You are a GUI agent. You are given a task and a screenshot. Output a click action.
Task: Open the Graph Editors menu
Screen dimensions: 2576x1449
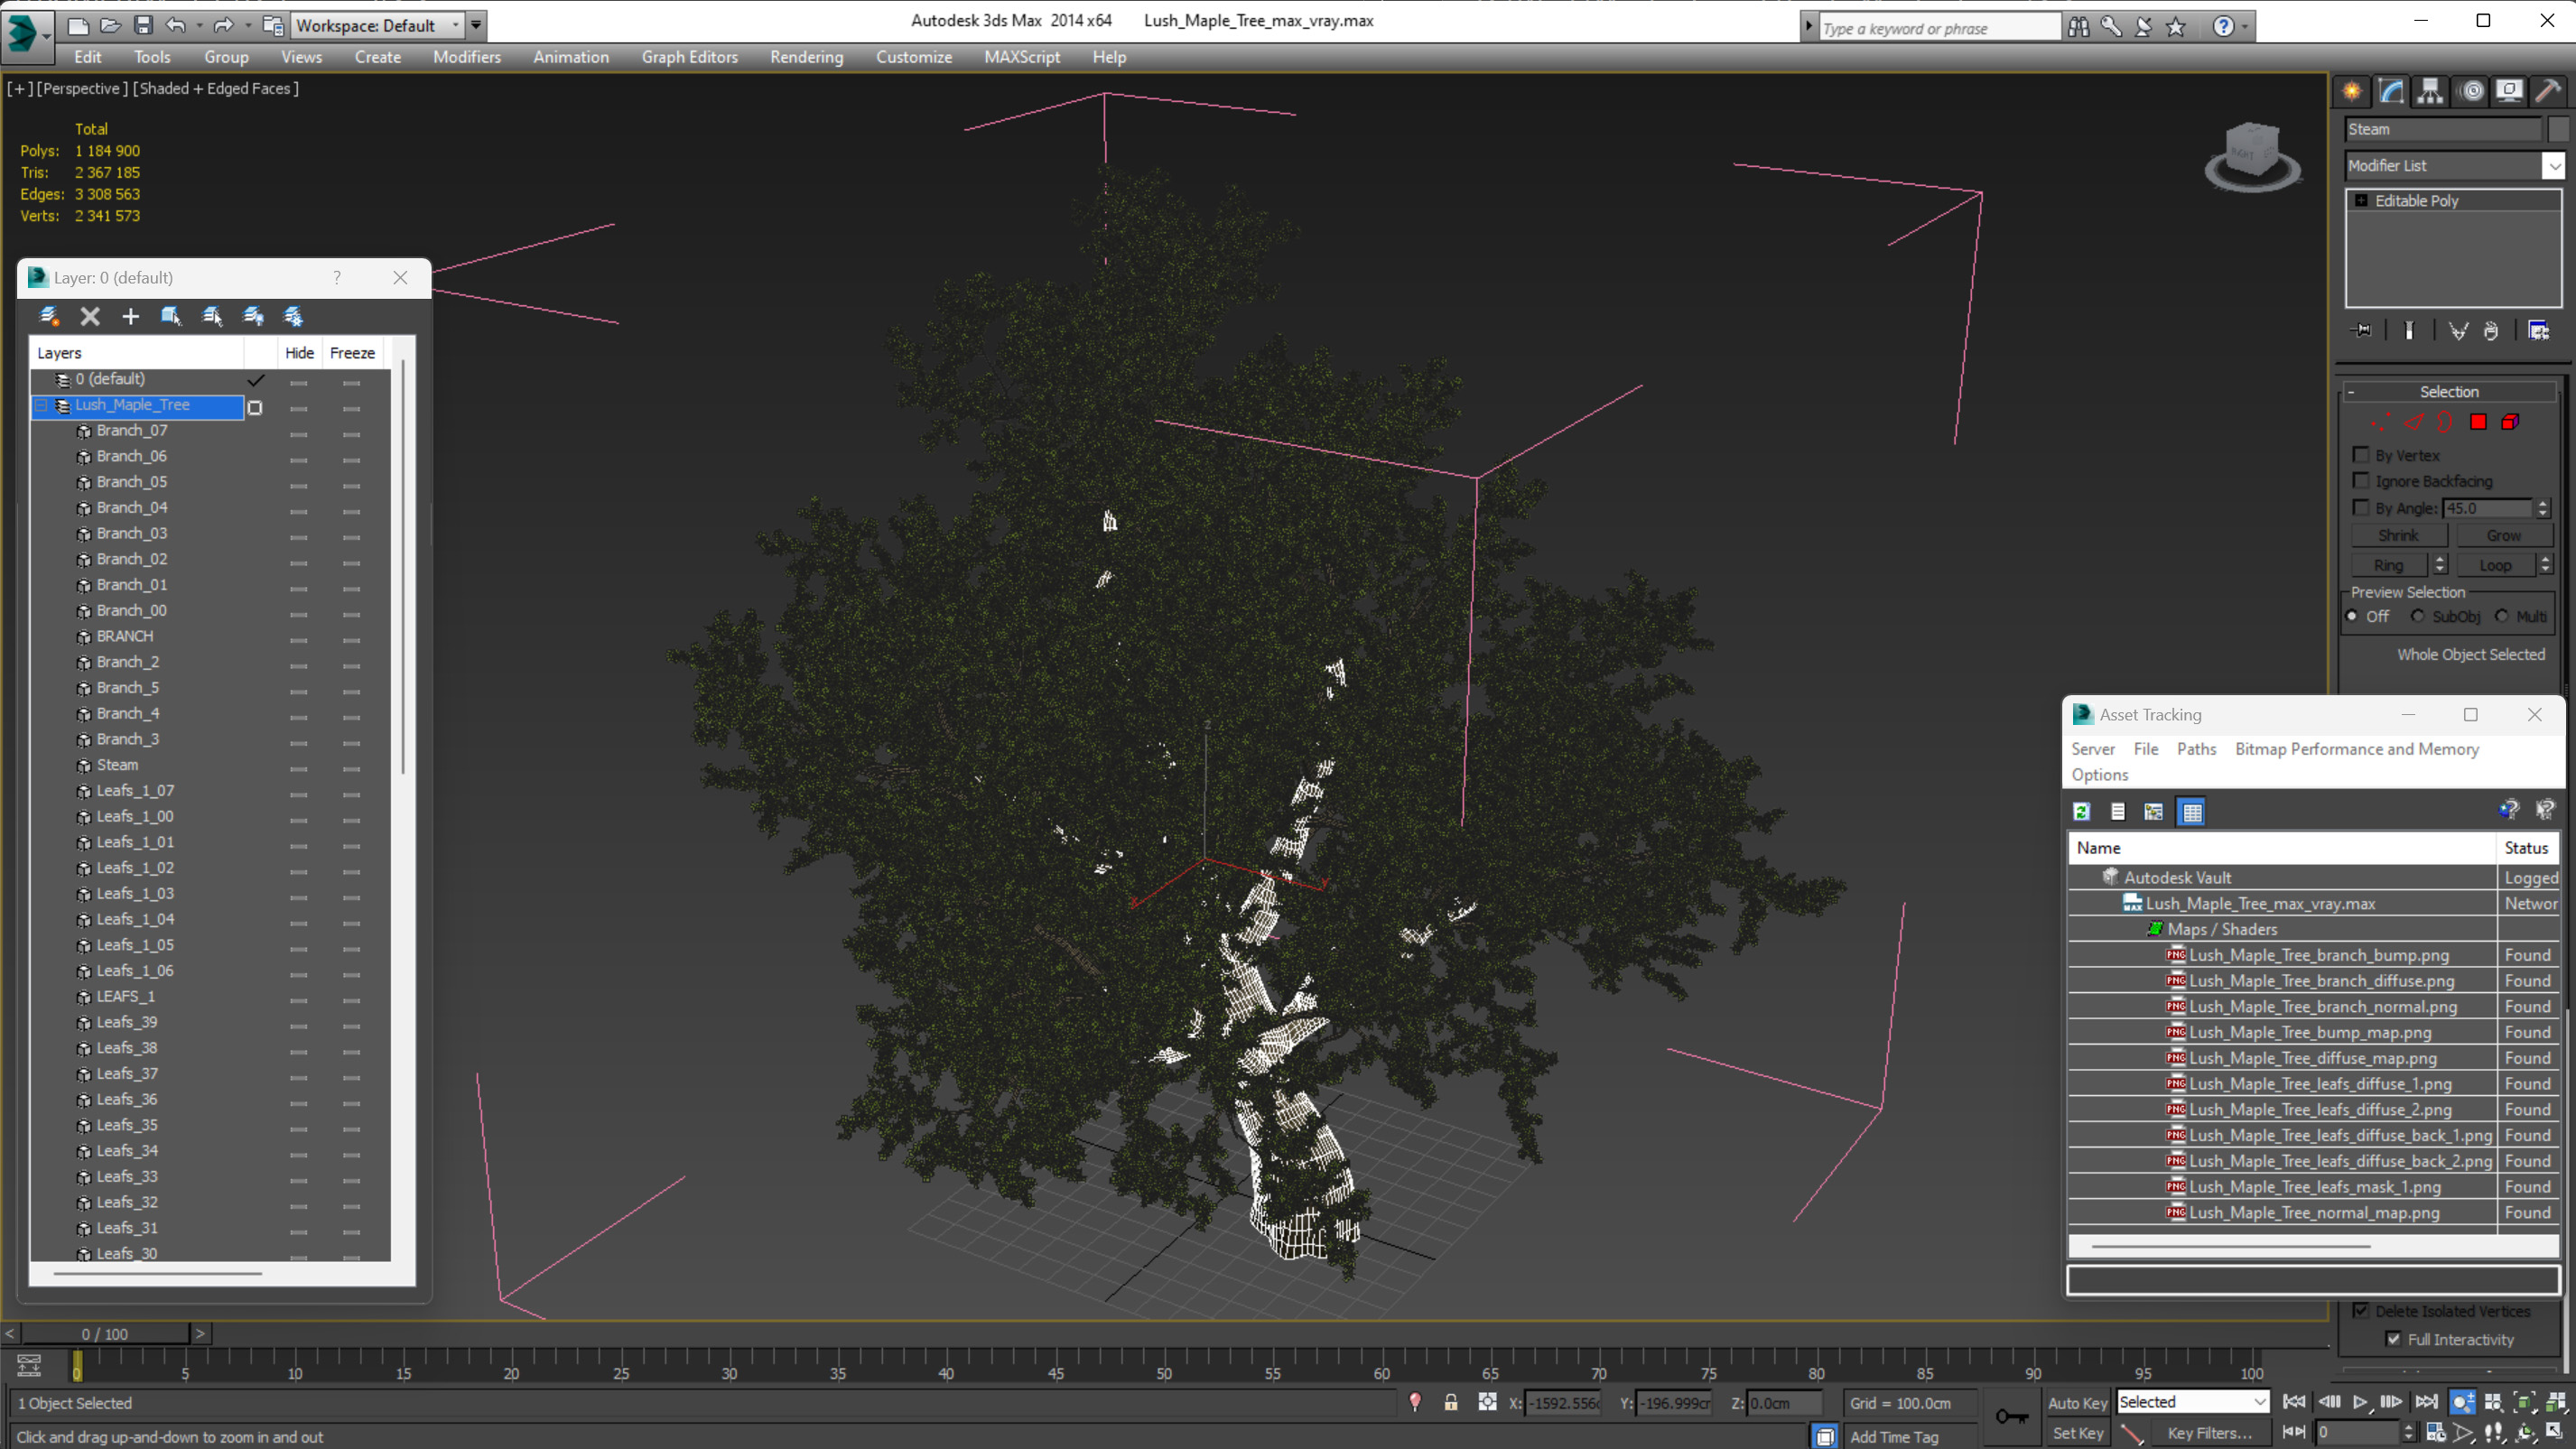click(x=689, y=57)
